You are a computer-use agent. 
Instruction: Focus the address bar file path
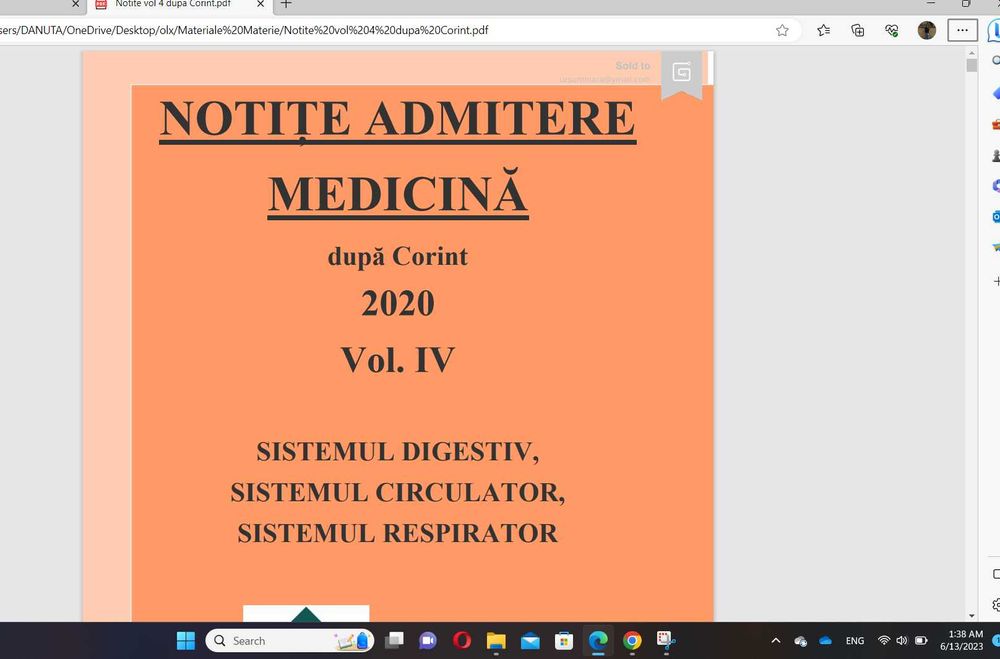tap(244, 30)
